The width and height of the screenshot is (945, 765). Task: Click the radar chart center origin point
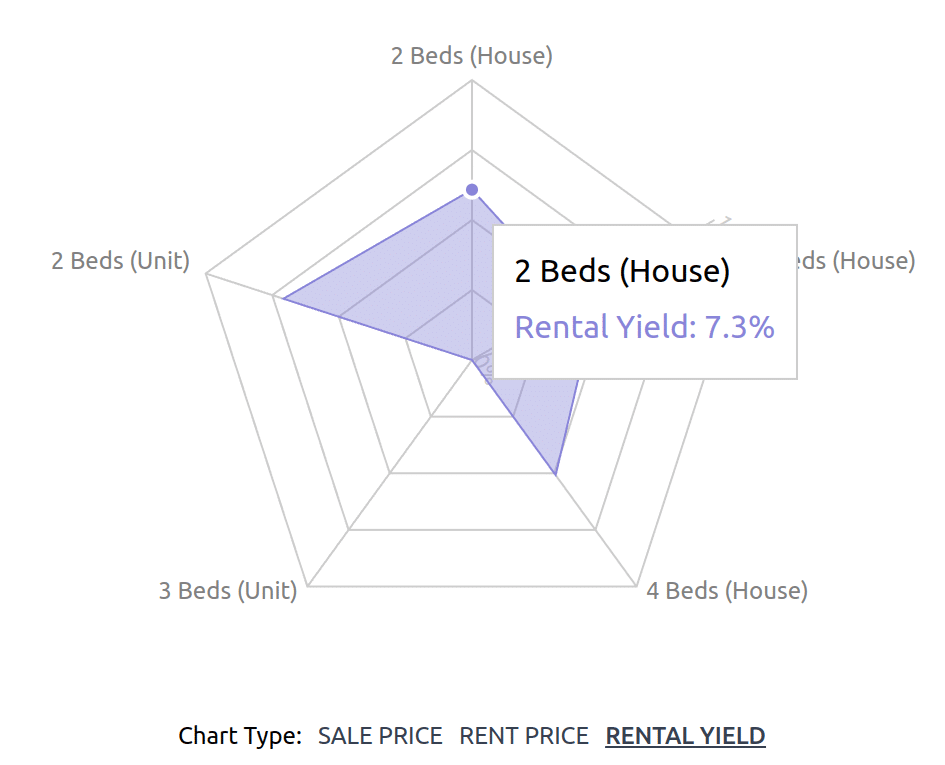[472, 360]
